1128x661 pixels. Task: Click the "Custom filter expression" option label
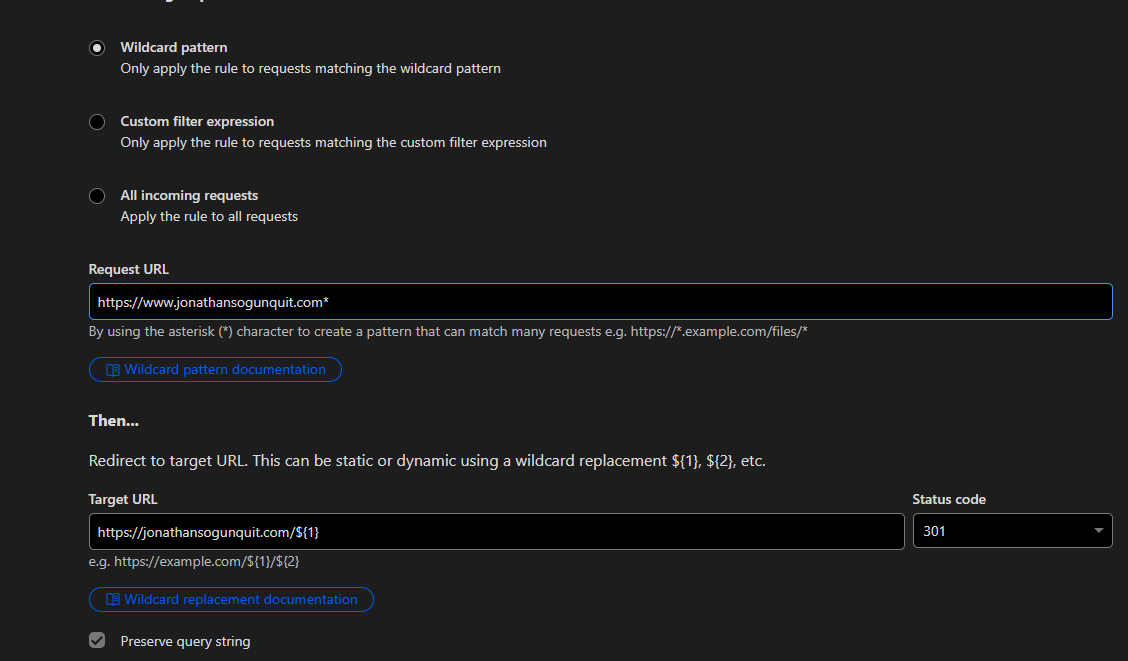pos(197,122)
